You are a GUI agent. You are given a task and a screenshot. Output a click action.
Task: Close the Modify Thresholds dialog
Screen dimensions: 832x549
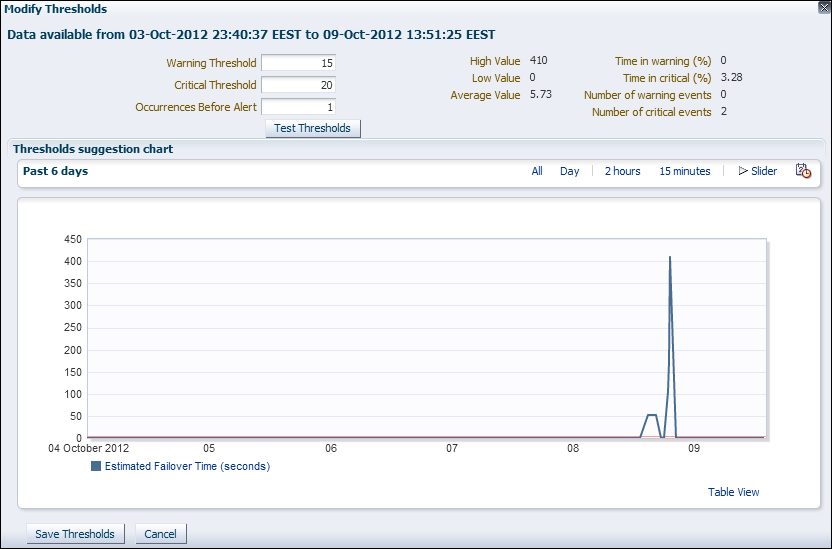pos(825,7)
